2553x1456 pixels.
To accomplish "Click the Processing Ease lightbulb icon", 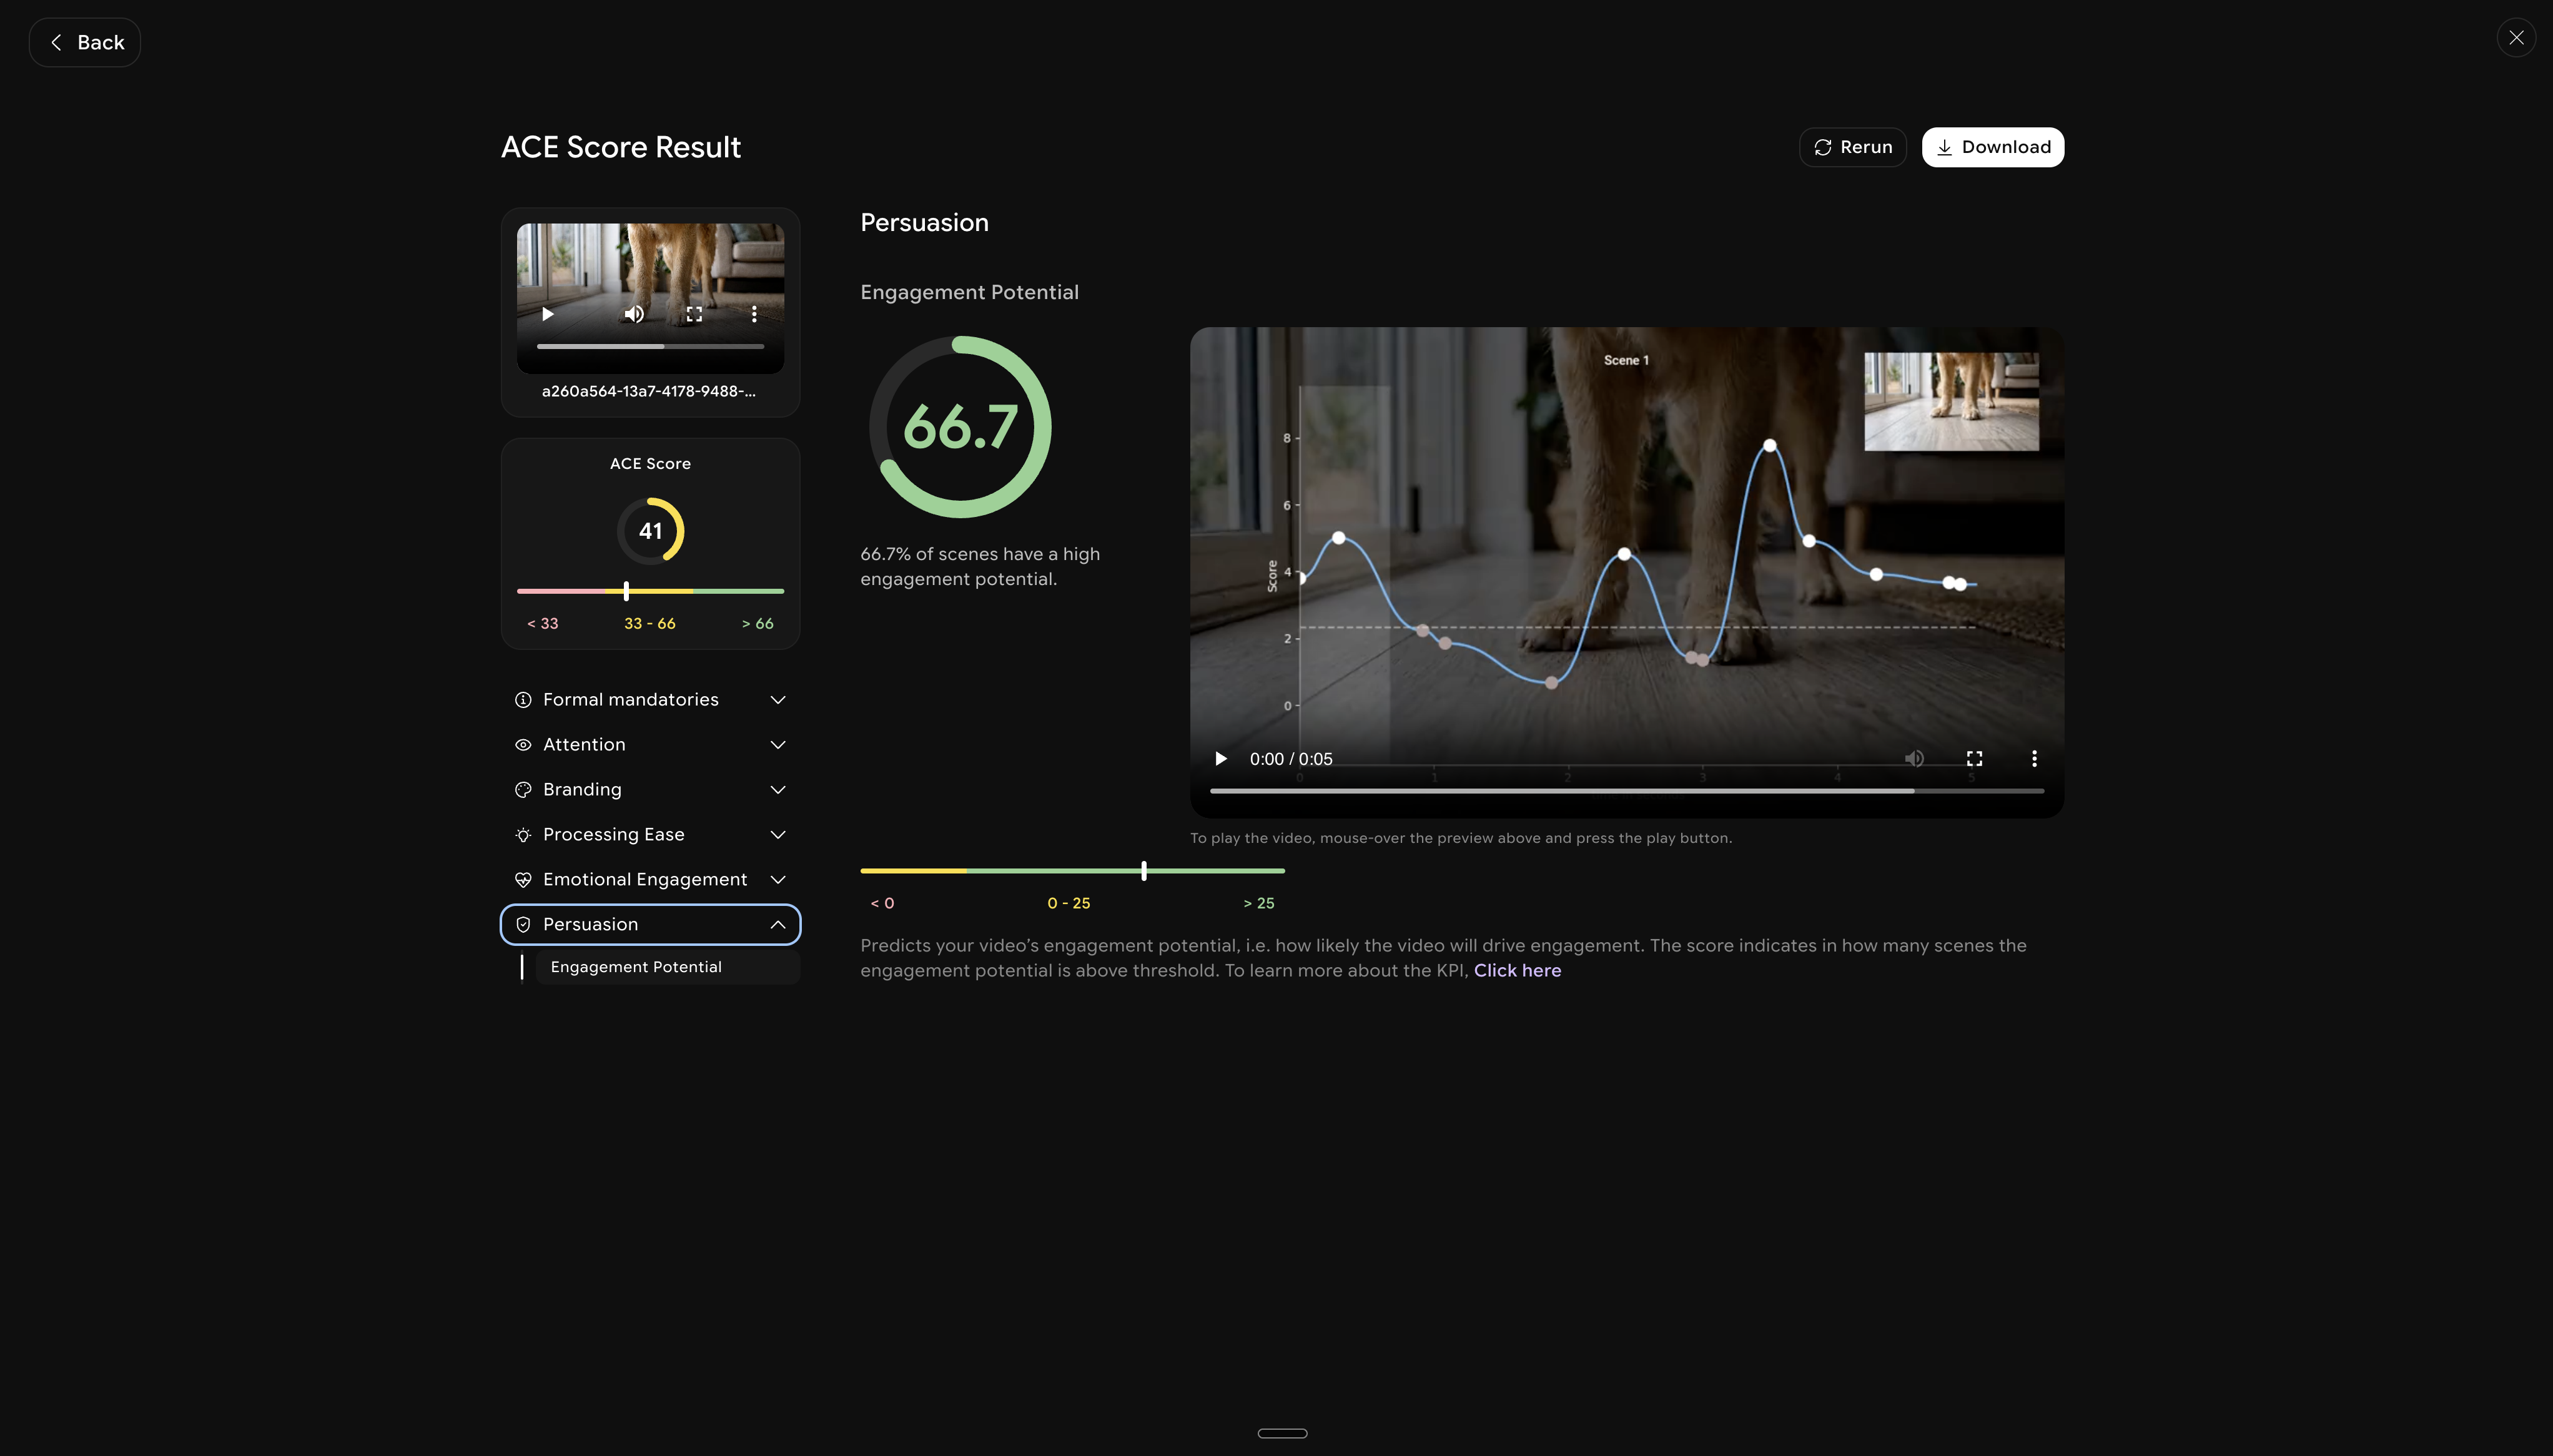I will (523, 835).
